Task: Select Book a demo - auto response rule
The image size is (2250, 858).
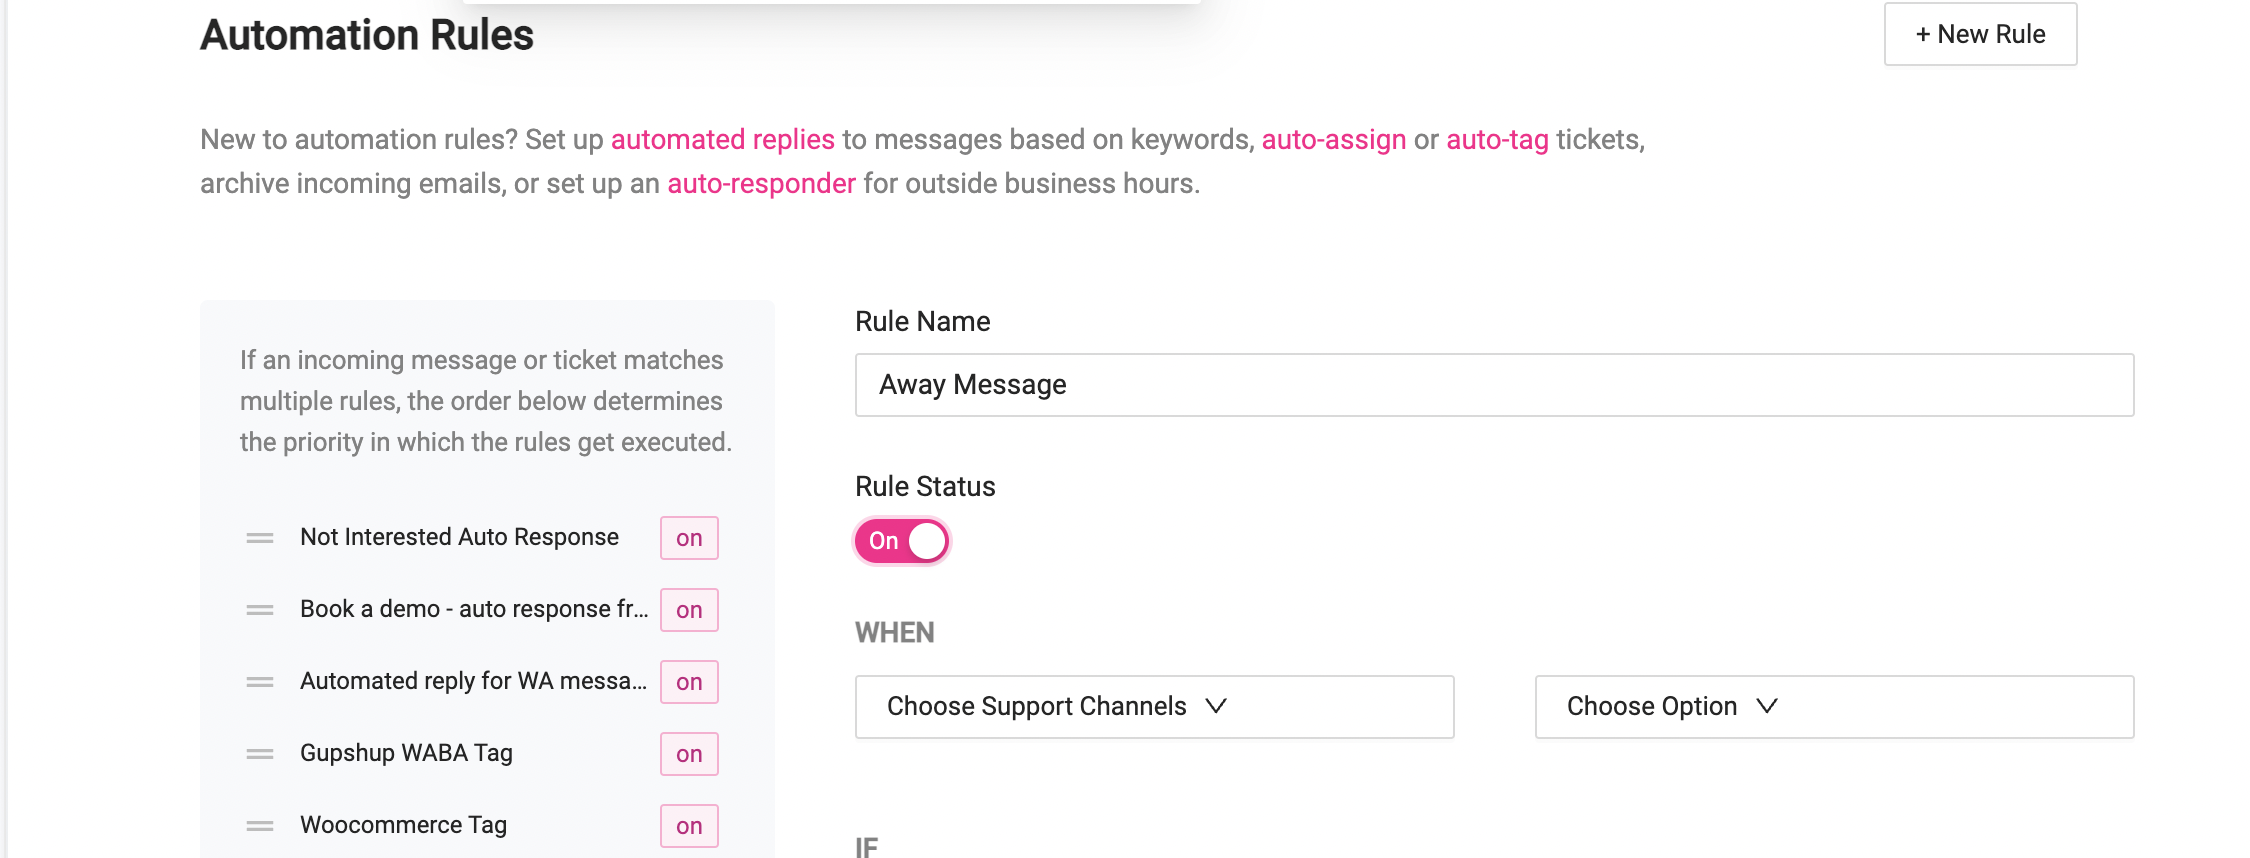Action: 474,609
